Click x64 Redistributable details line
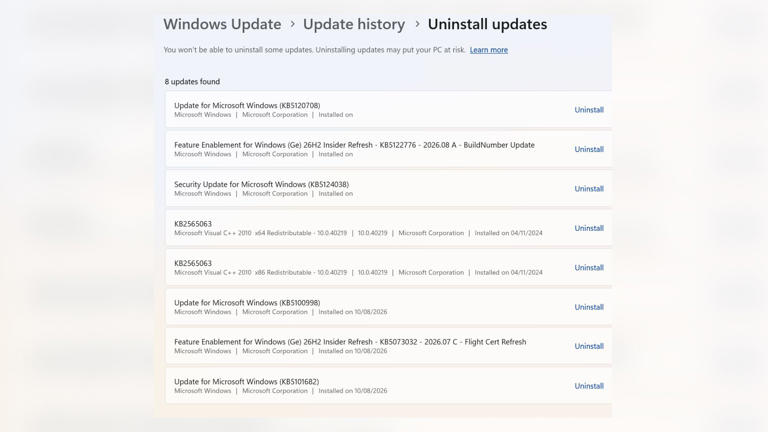768x432 pixels. tap(358, 233)
